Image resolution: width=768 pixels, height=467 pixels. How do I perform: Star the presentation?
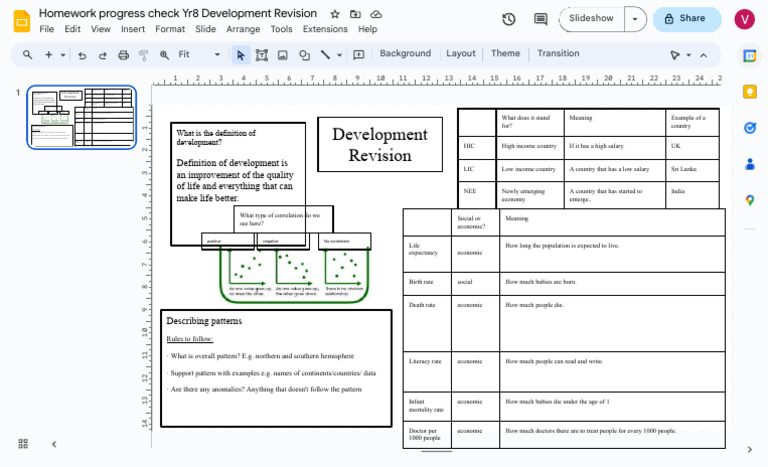pos(335,14)
